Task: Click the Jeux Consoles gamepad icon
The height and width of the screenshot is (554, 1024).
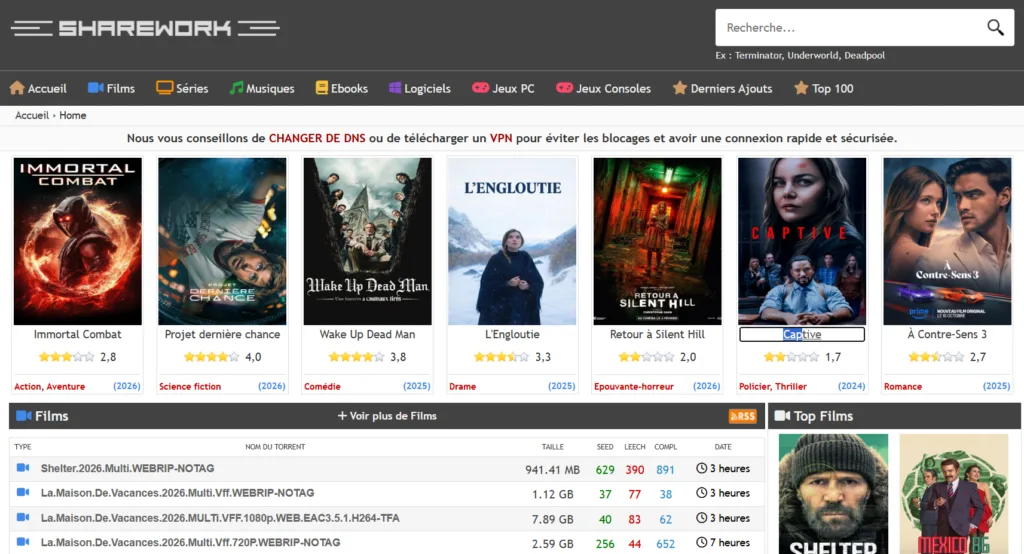Action: click(x=564, y=88)
